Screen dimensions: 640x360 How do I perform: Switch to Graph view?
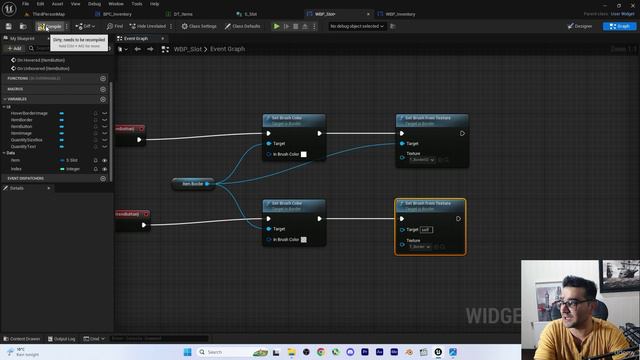coord(620,26)
